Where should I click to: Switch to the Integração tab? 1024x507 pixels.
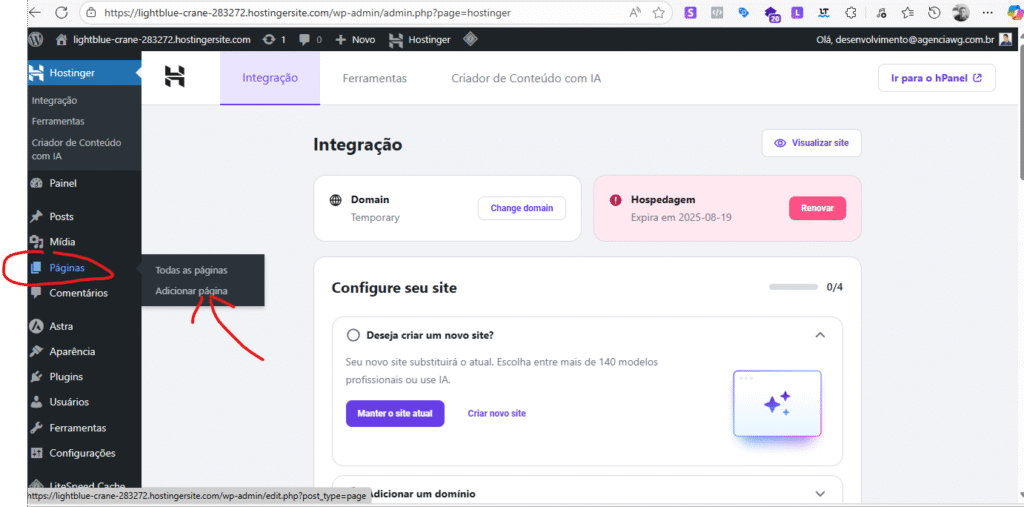pyautogui.click(x=270, y=78)
